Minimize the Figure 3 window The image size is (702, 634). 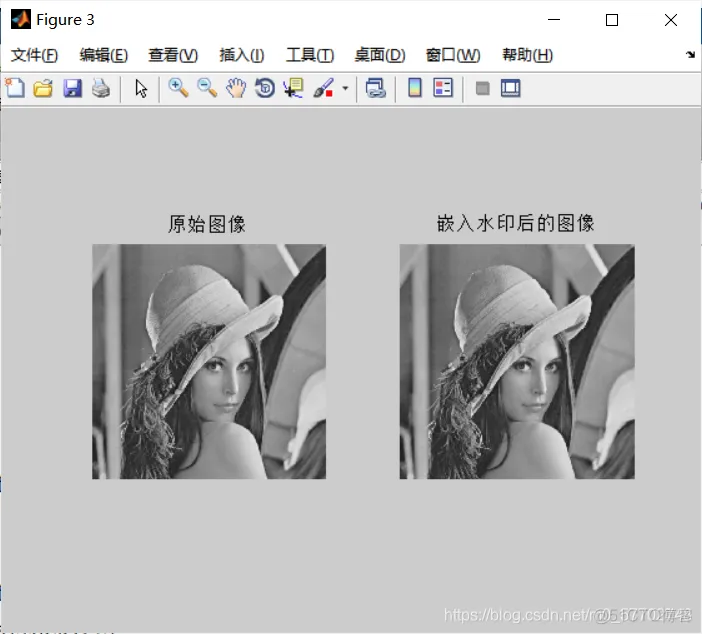tap(554, 20)
